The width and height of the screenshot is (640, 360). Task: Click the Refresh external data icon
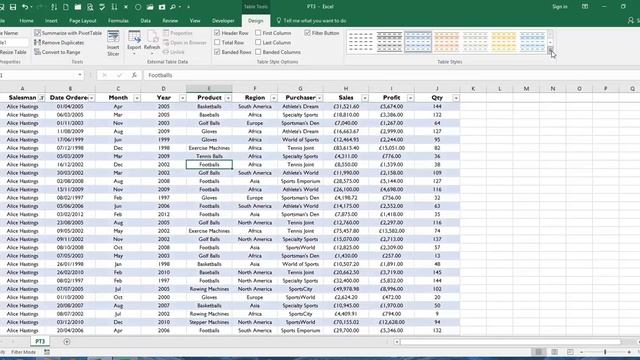[152, 42]
